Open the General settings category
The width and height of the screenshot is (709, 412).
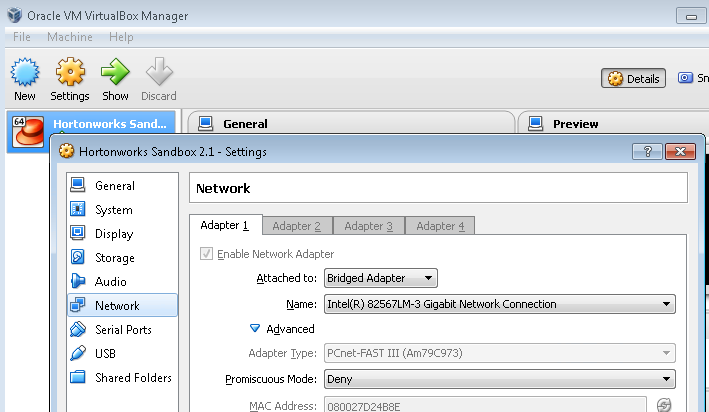(x=122, y=185)
